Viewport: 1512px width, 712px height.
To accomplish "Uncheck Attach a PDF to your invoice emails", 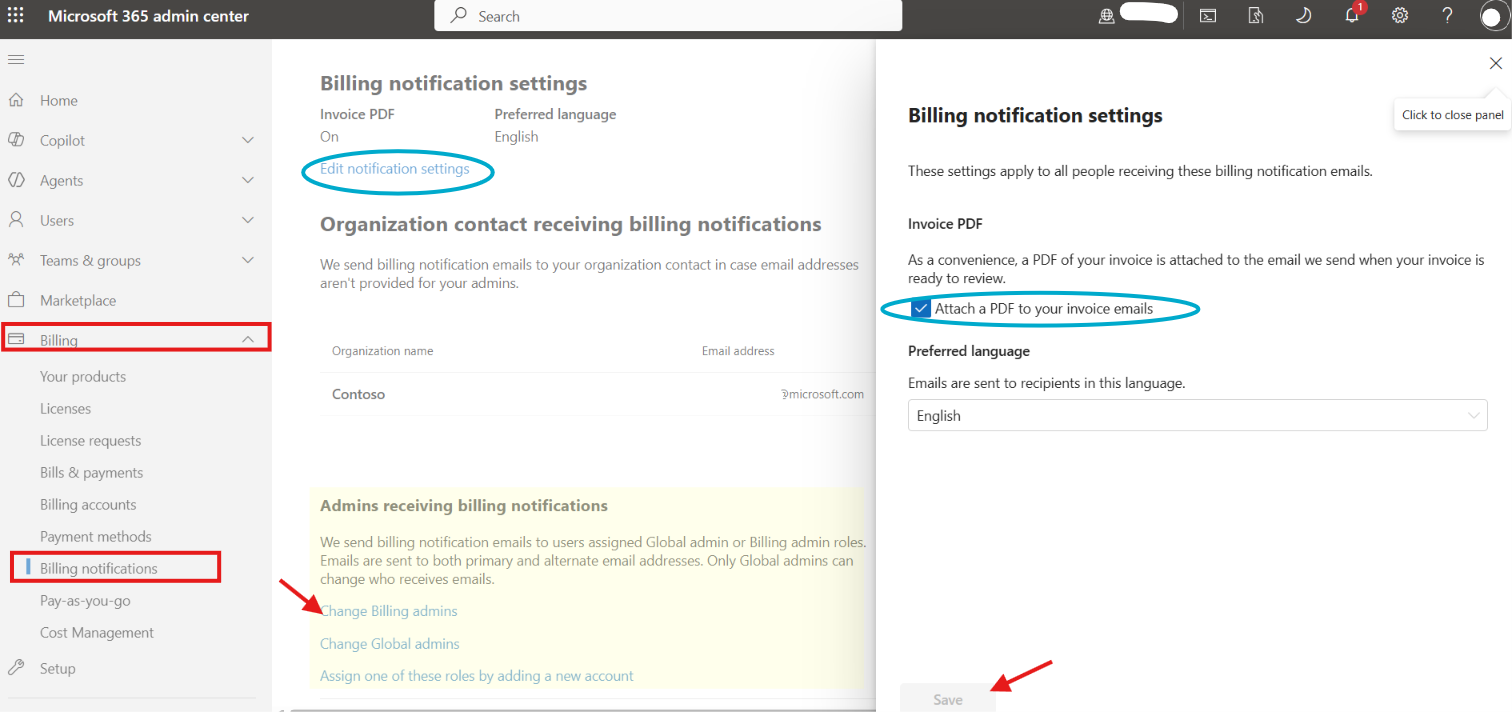I will (x=921, y=309).
